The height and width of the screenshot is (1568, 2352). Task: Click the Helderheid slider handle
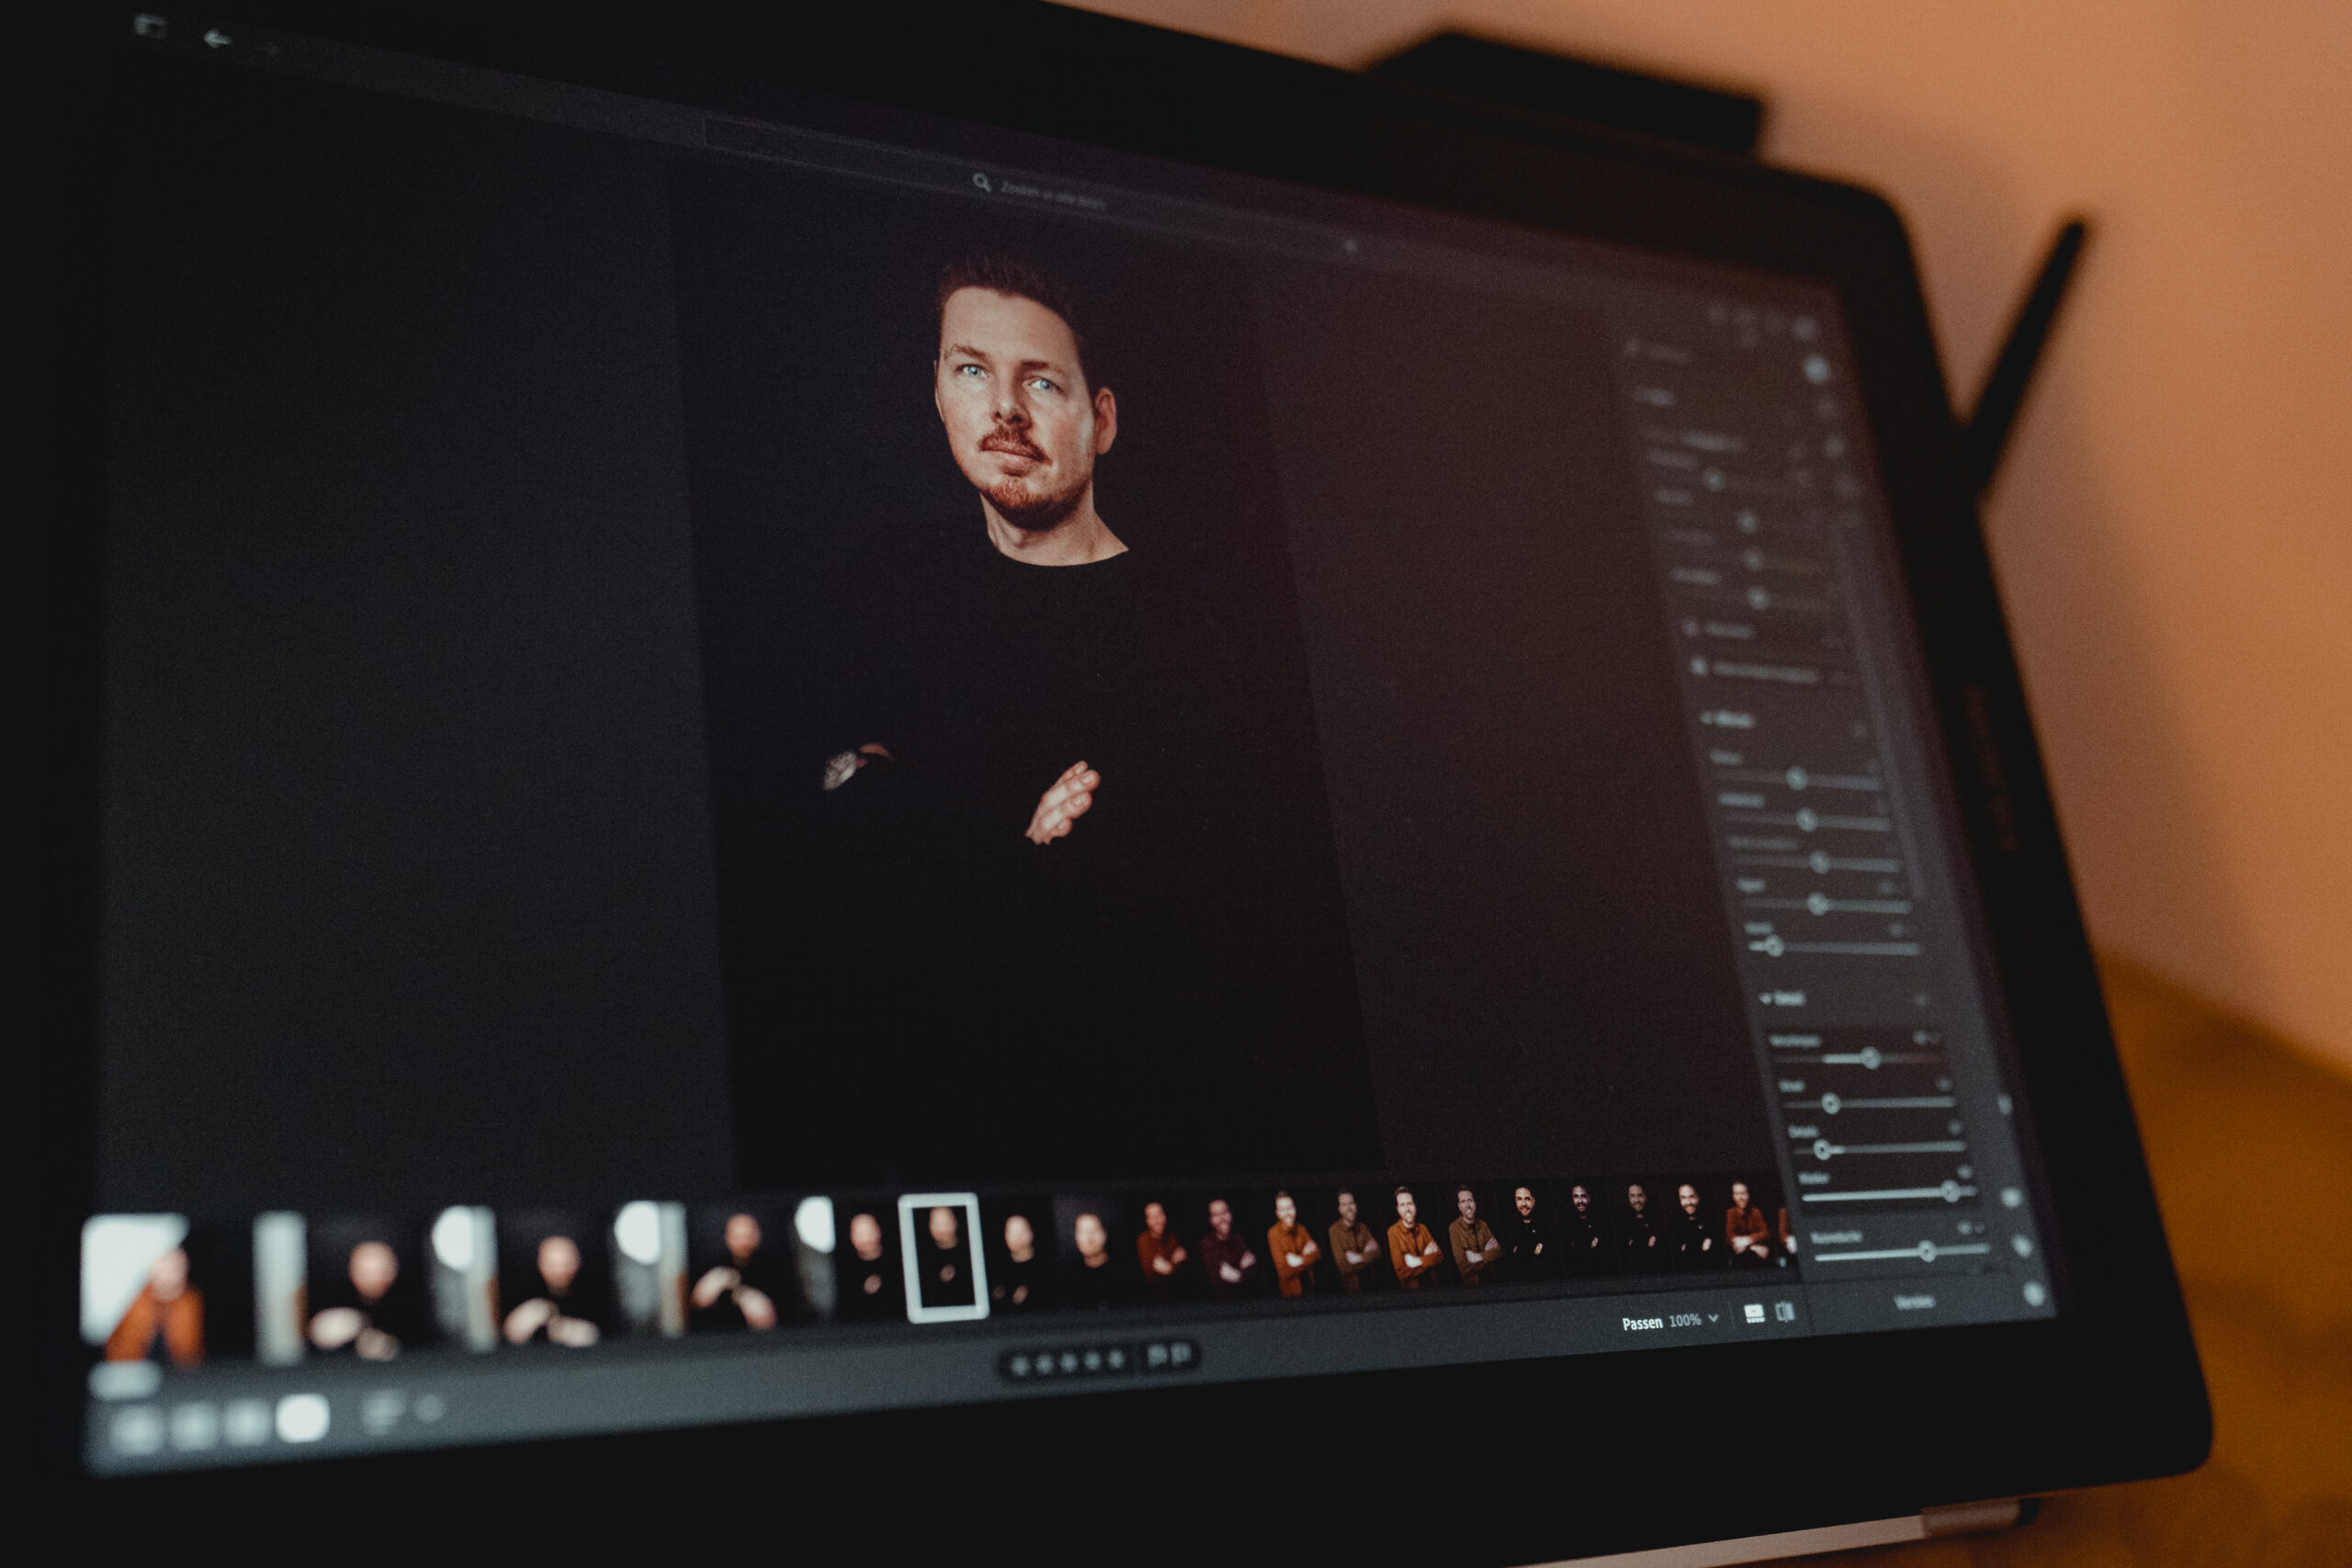pyautogui.click(x=1805, y=821)
